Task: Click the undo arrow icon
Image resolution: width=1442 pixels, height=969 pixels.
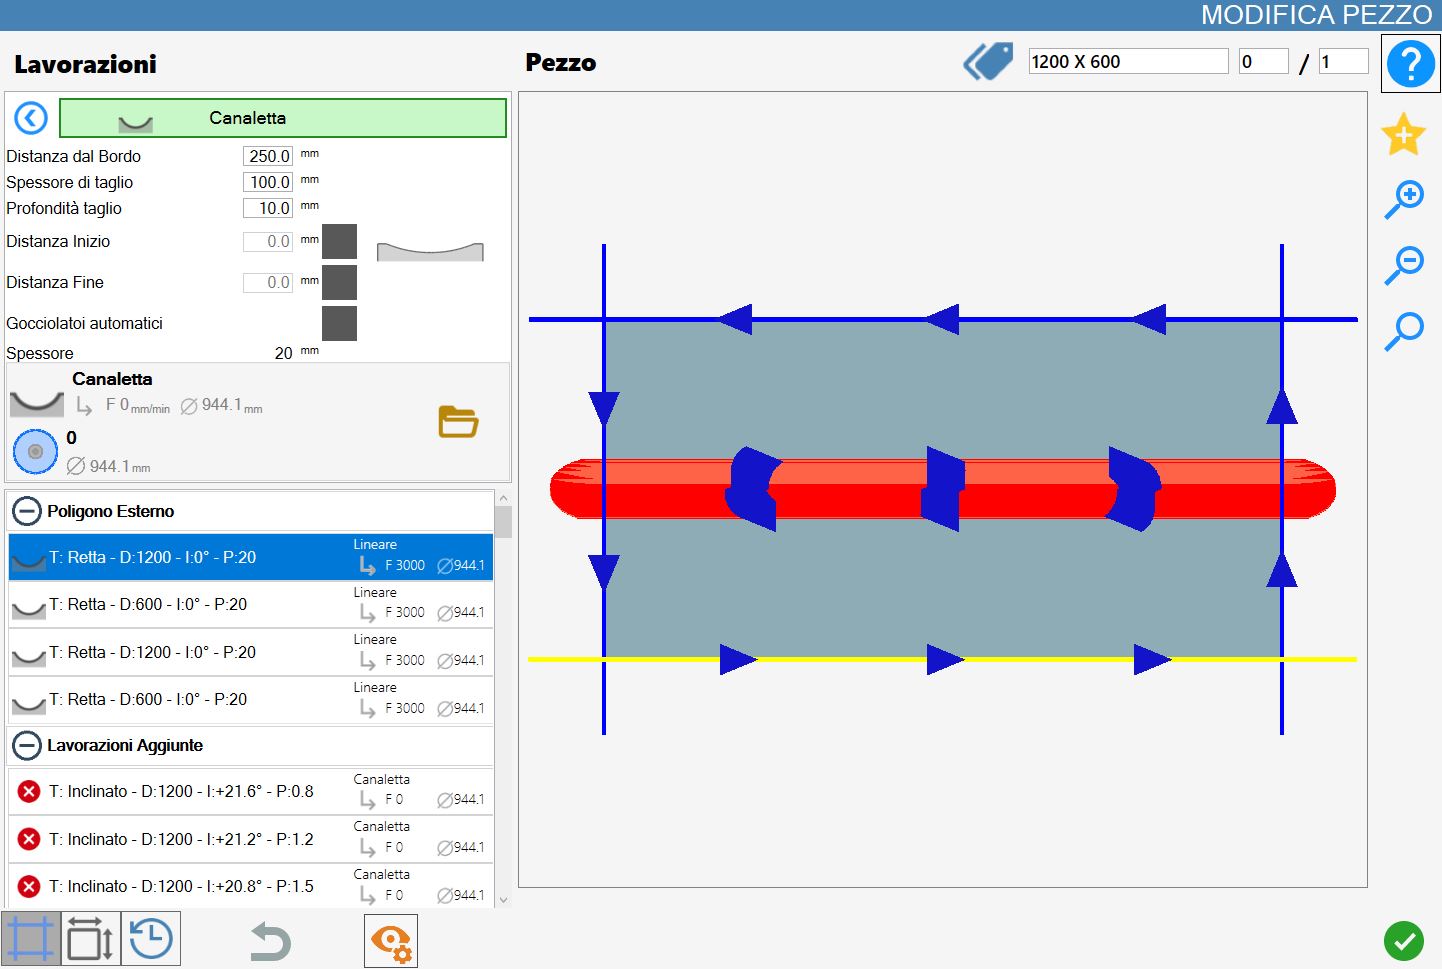Action: tap(270, 941)
